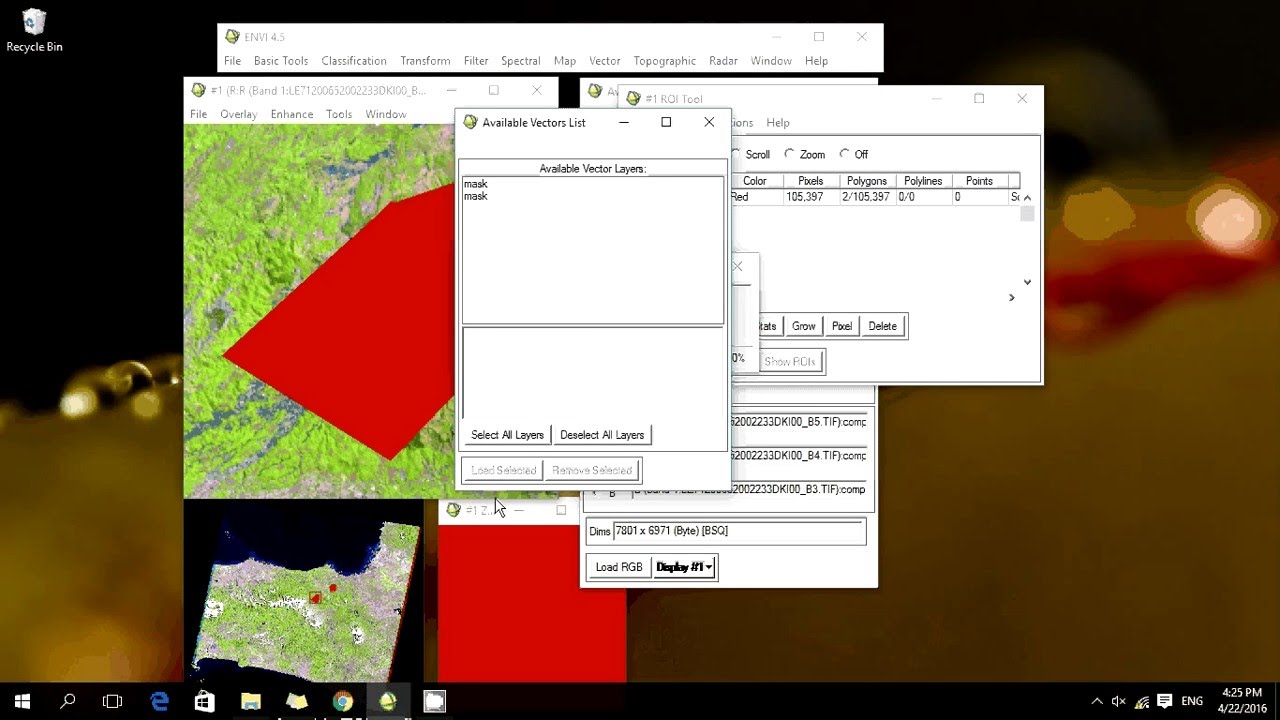Viewport: 1280px width, 720px height.
Task: Open Window menu in ENVI 4.5 main bar
Action: (771, 61)
